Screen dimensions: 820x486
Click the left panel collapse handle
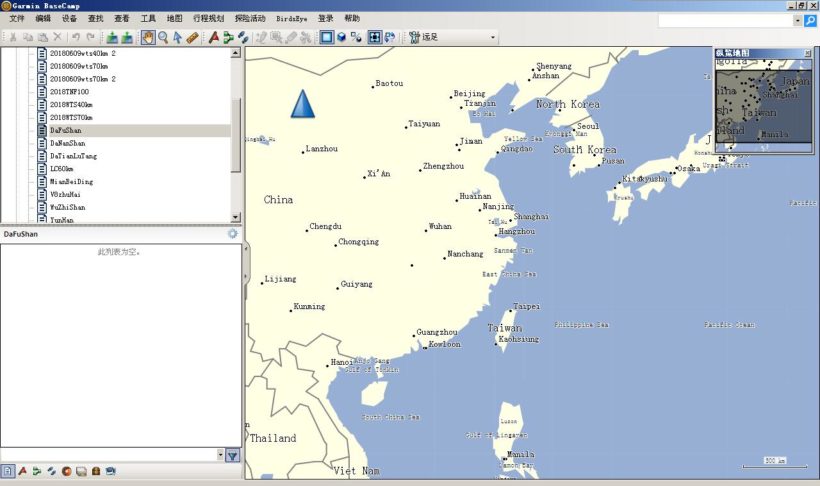246,264
